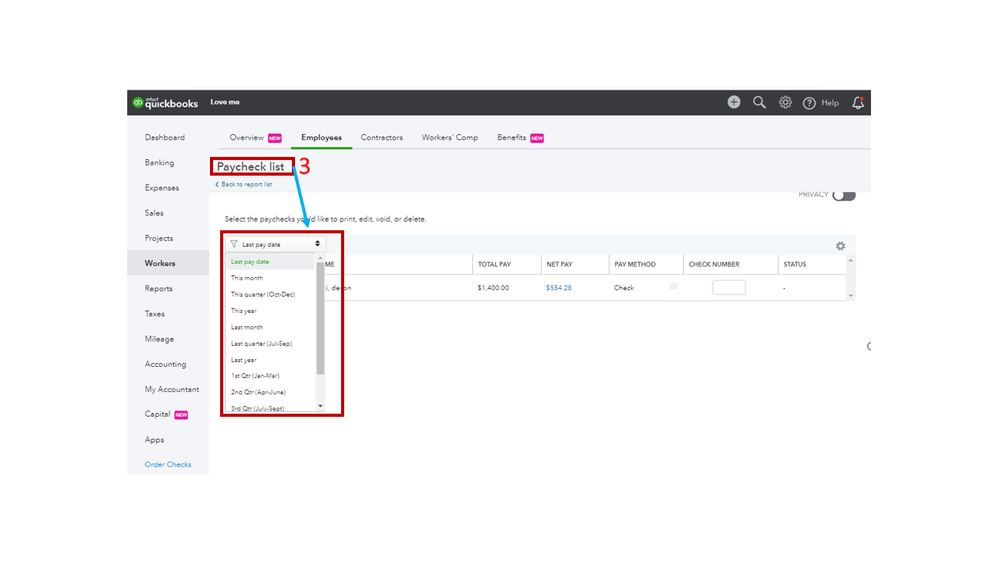Open the paycheck table settings gear
The height and width of the screenshot is (562, 999).
point(840,246)
